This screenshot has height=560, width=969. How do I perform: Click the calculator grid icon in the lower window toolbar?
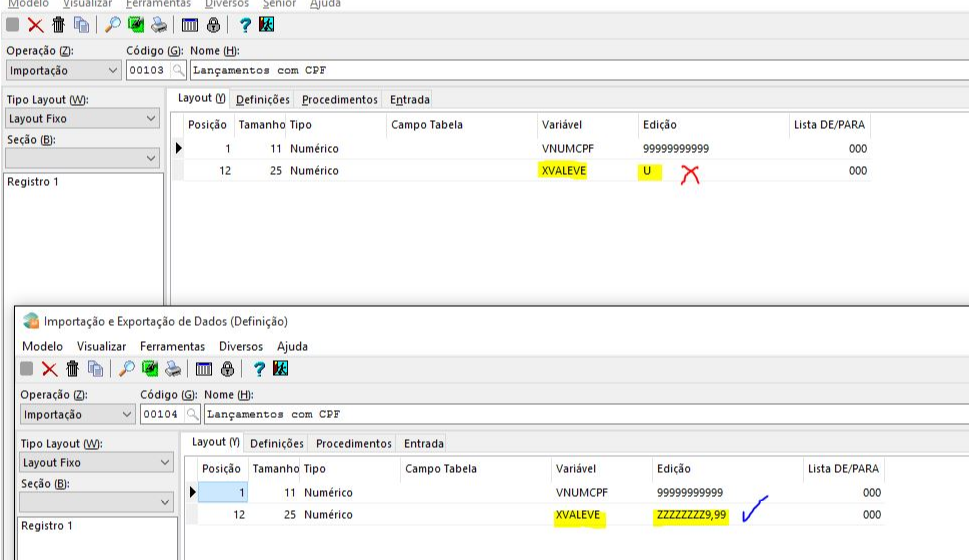(x=204, y=369)
